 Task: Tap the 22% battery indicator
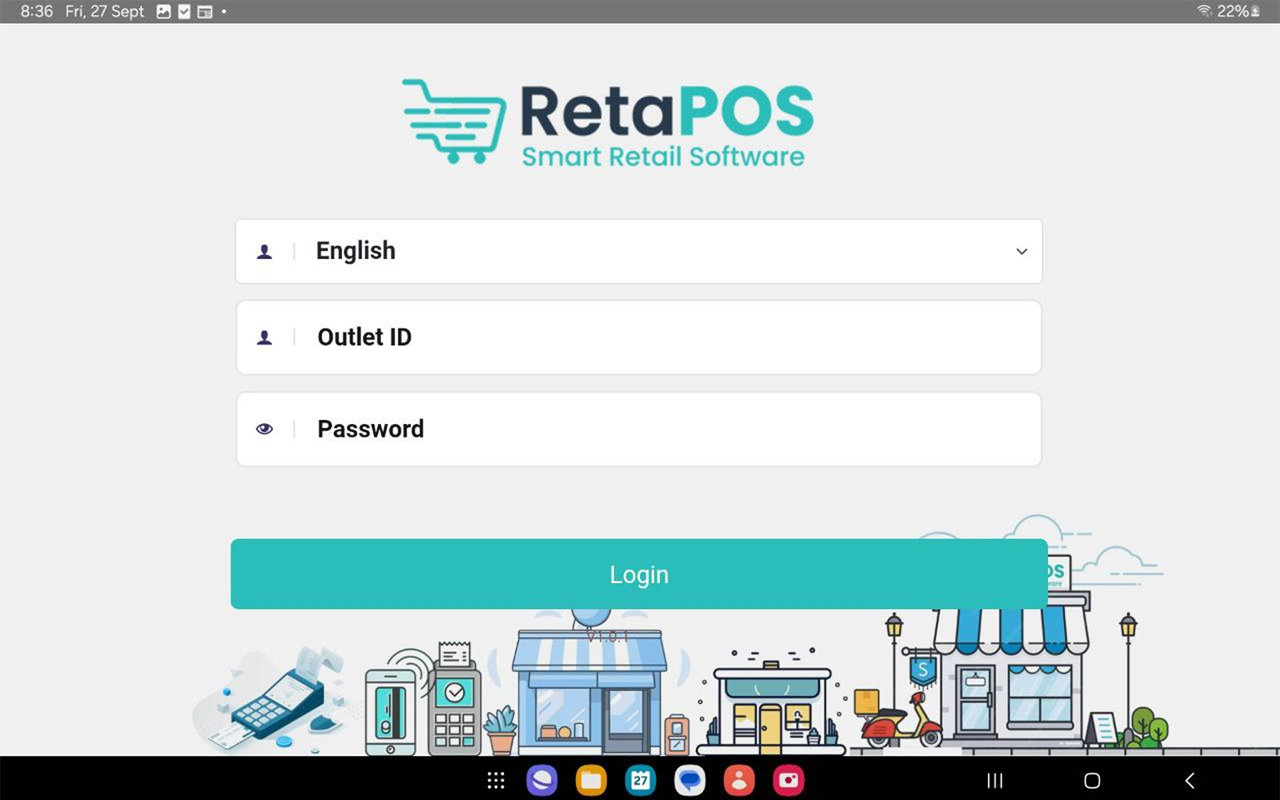click(x=1238, y=12)
